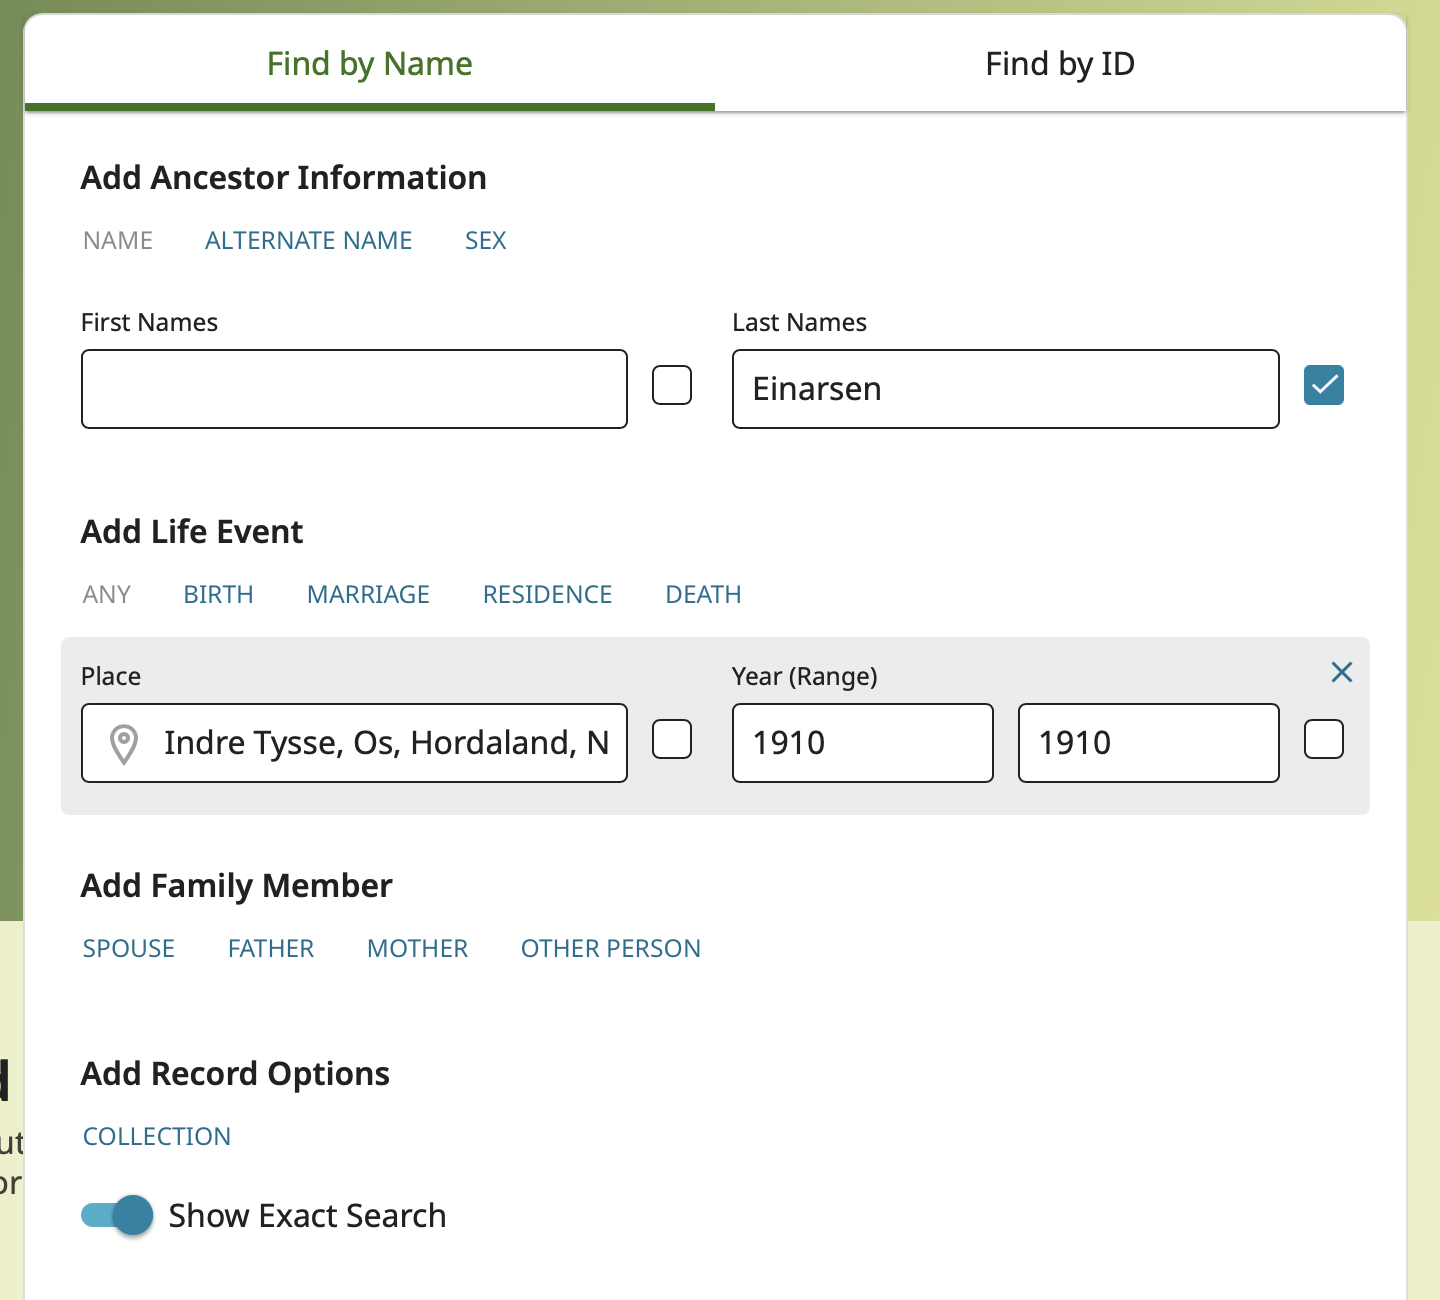Uncheck the exact match box for Last Names

1324,385
